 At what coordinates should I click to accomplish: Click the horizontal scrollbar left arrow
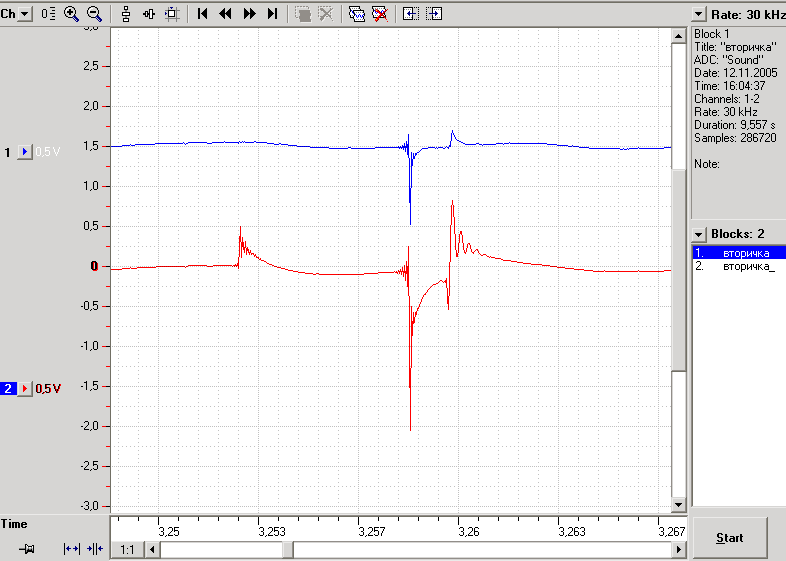click(x=152, y=550)
